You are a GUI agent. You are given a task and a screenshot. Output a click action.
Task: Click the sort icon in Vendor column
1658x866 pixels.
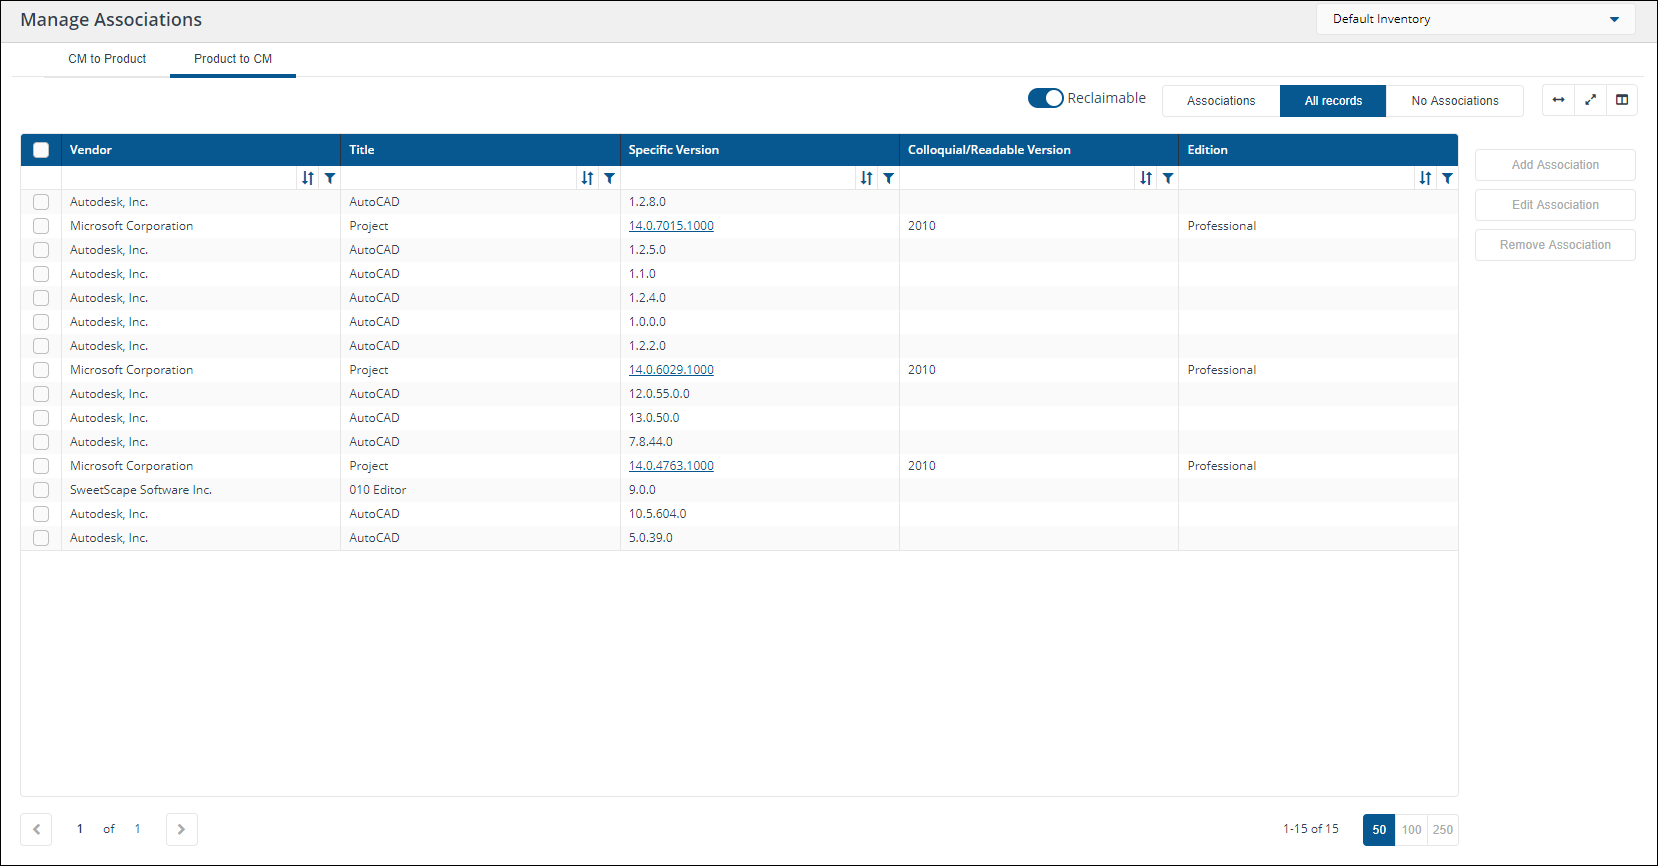[x=308, y=178]
